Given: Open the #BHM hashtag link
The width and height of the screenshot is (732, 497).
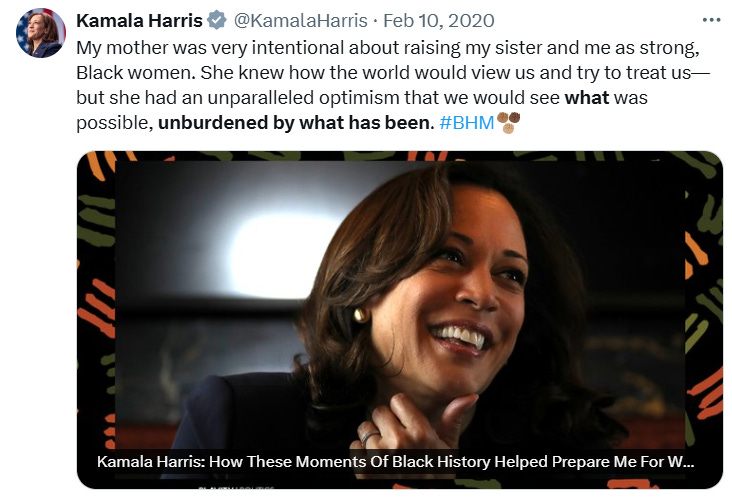Looking at the screenshot, I should [x=466, y=123].
